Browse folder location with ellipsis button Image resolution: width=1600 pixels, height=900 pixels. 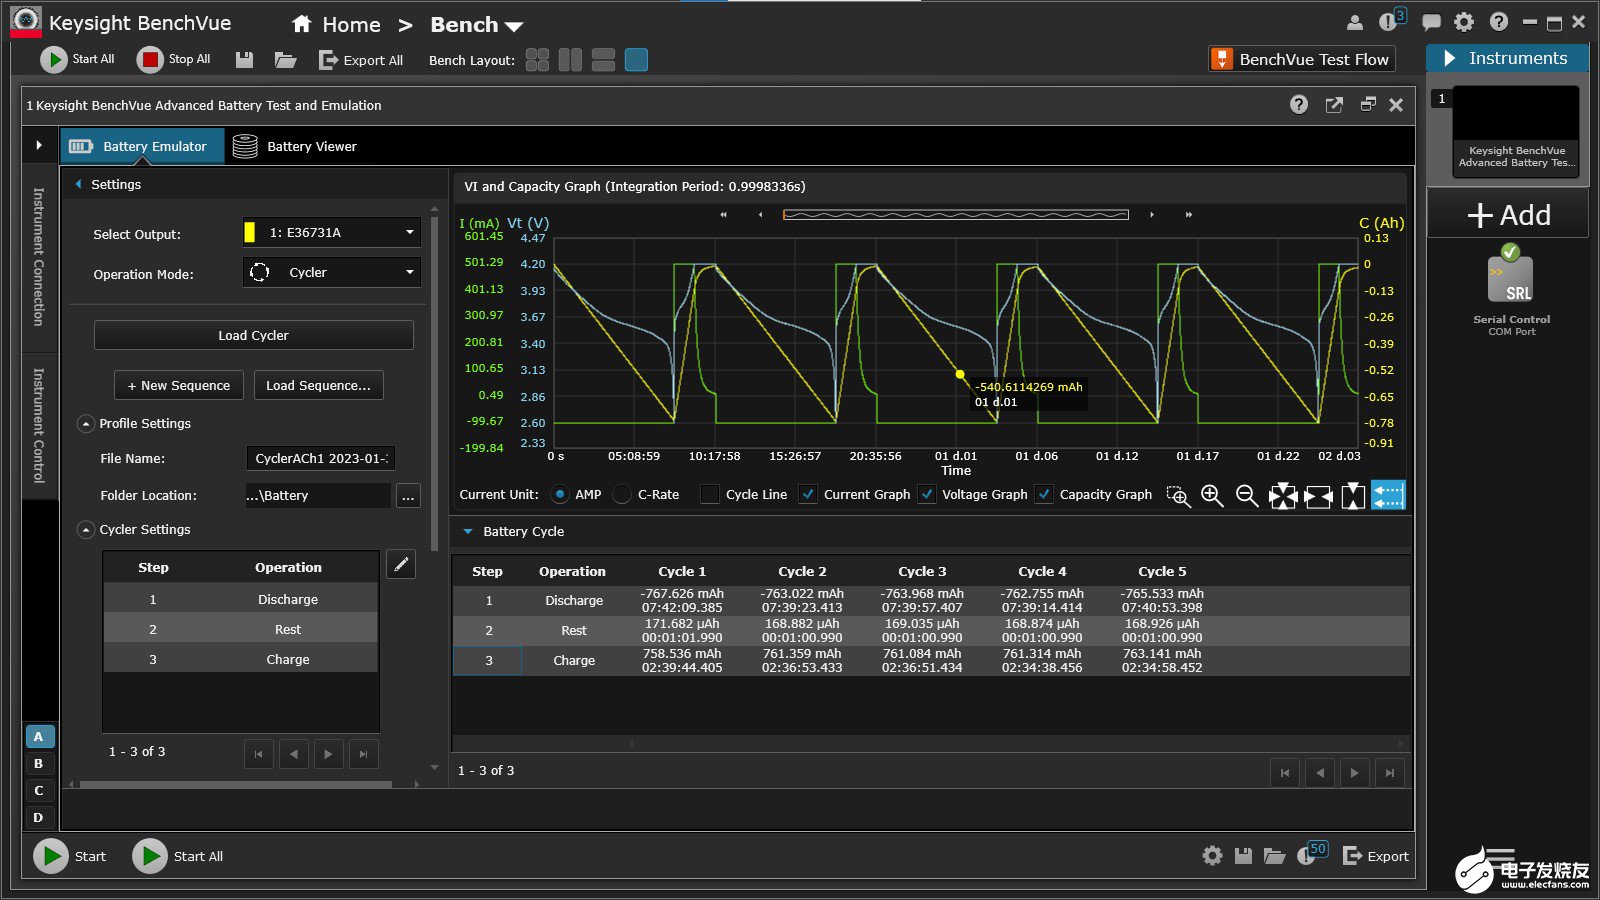pos(408,496)
